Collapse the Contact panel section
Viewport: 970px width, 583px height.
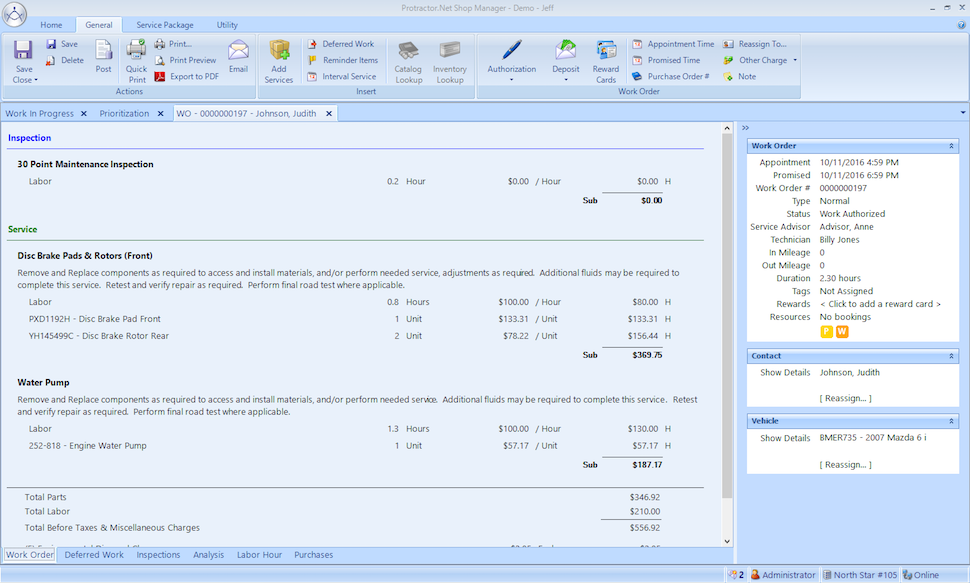(x=951, y=356)
